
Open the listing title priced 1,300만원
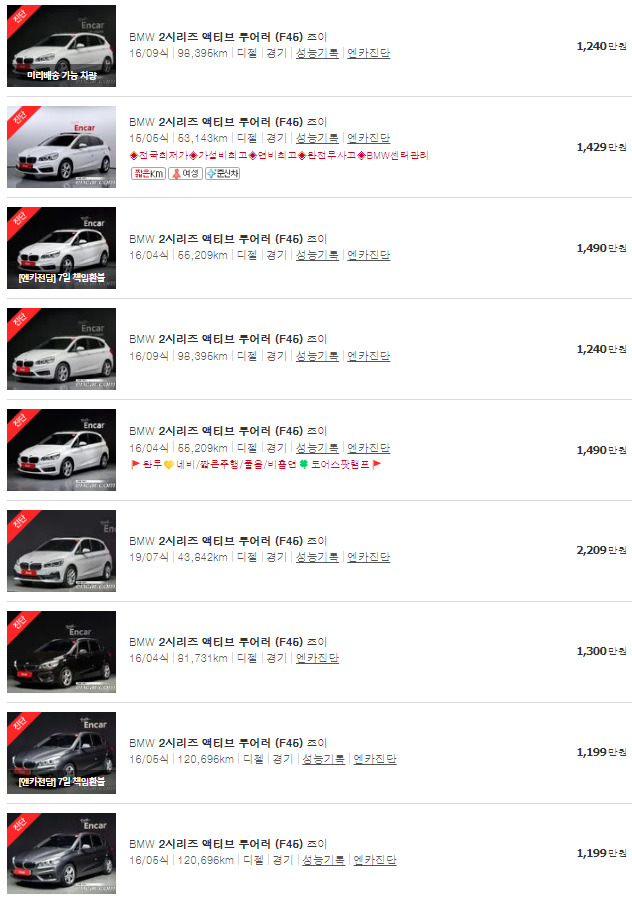pos(228,642)
